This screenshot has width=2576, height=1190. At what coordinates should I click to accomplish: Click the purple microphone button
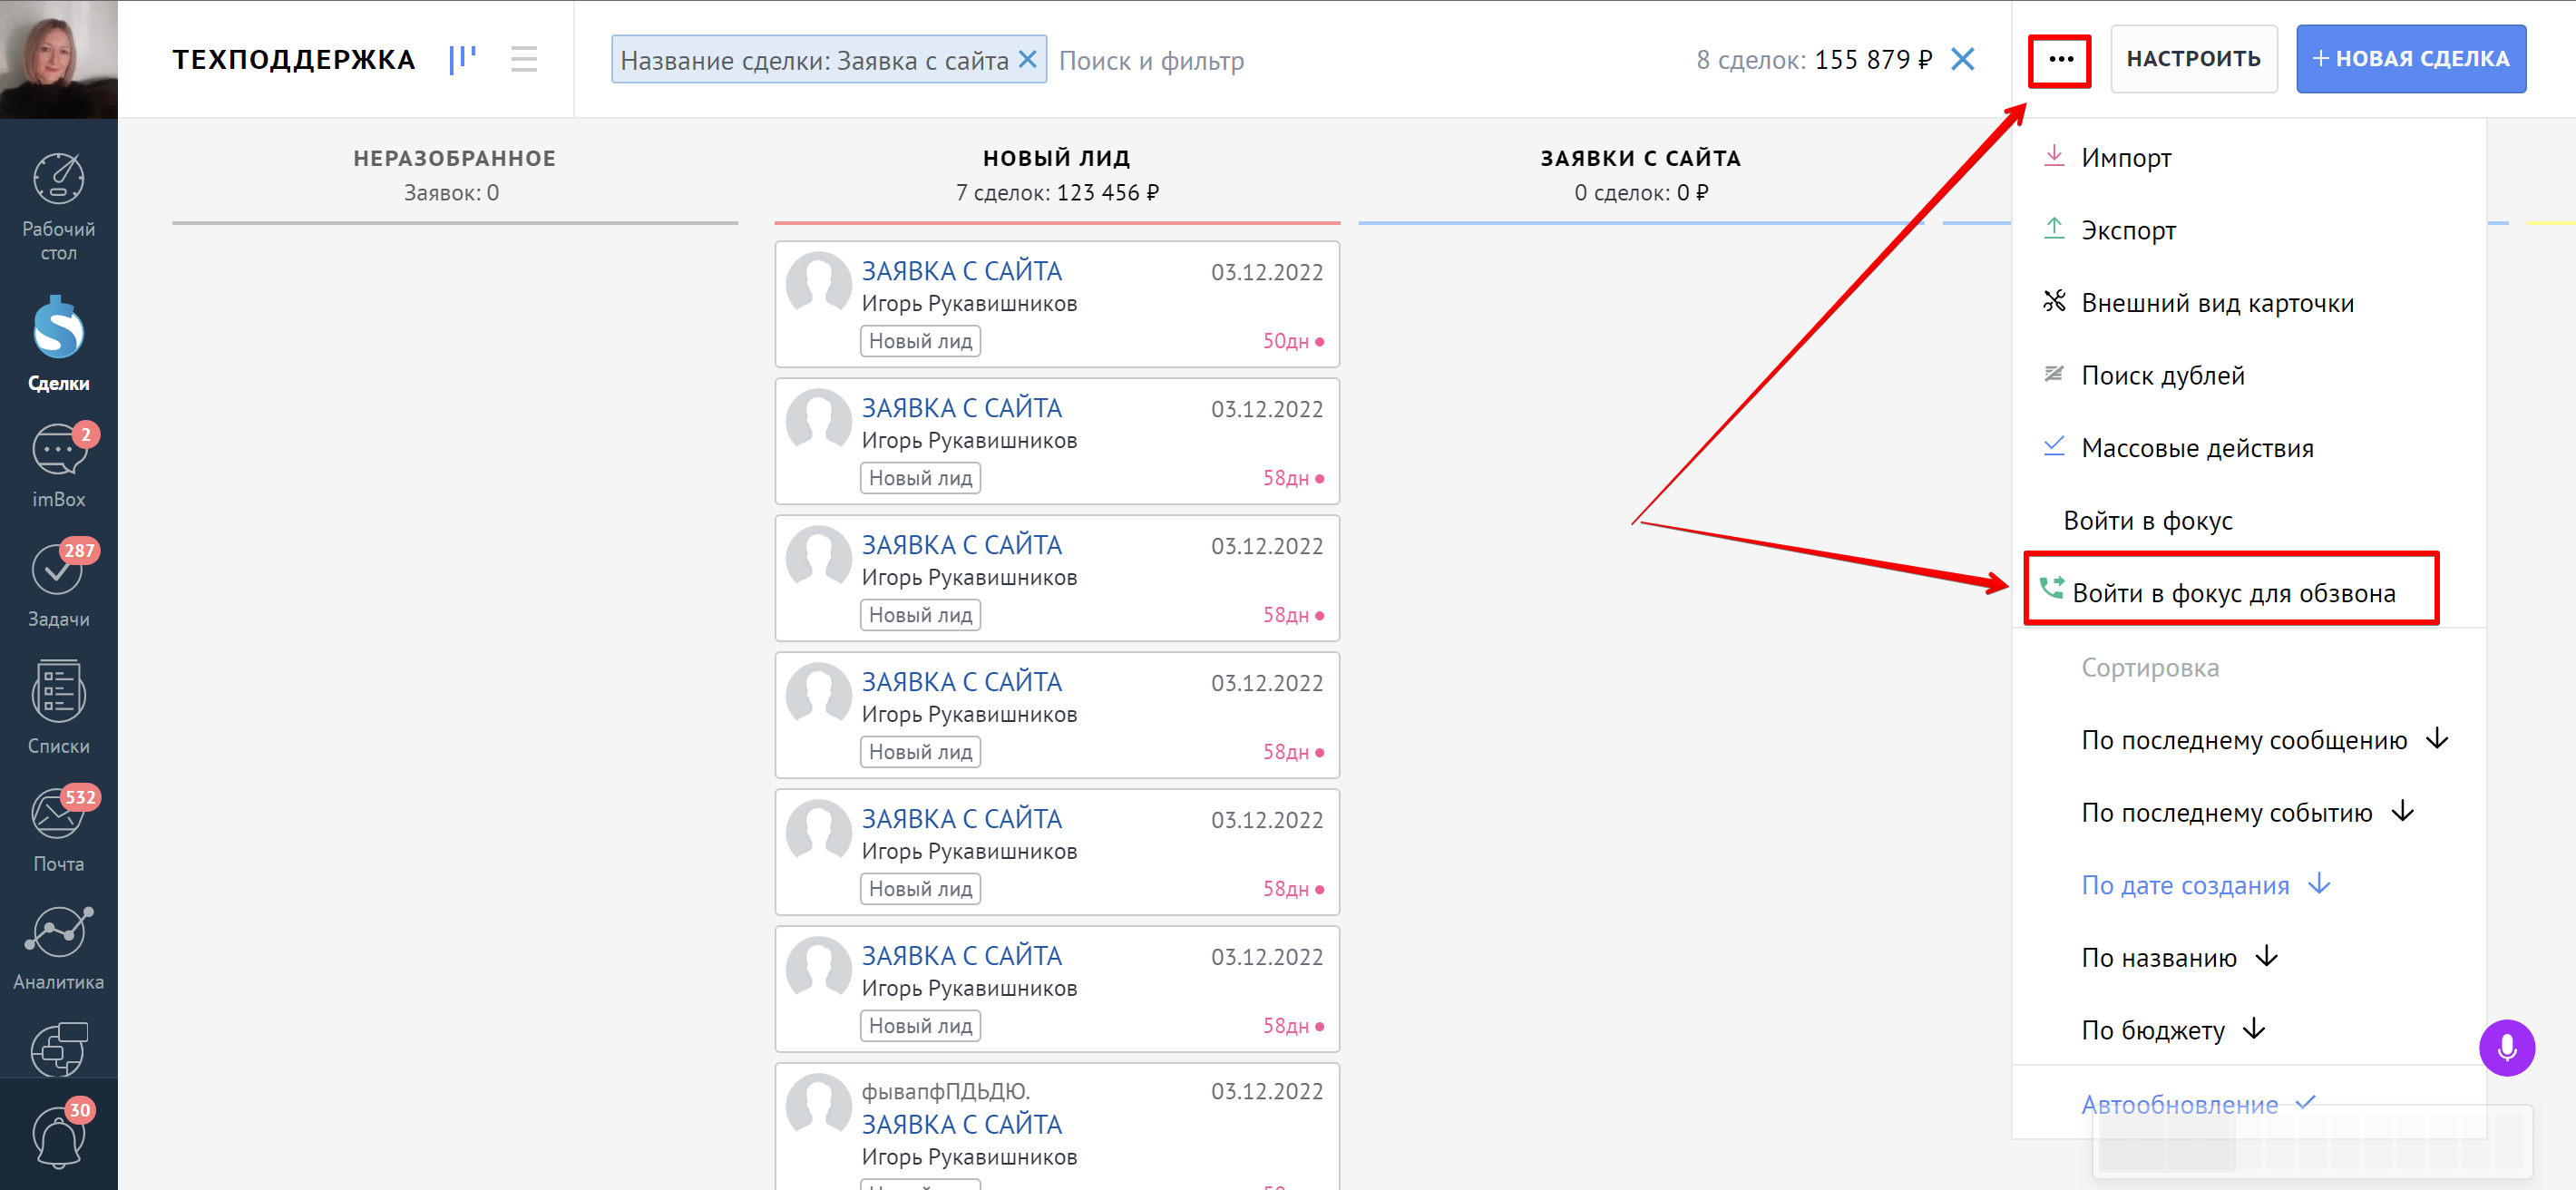tap(2506, 1047)
